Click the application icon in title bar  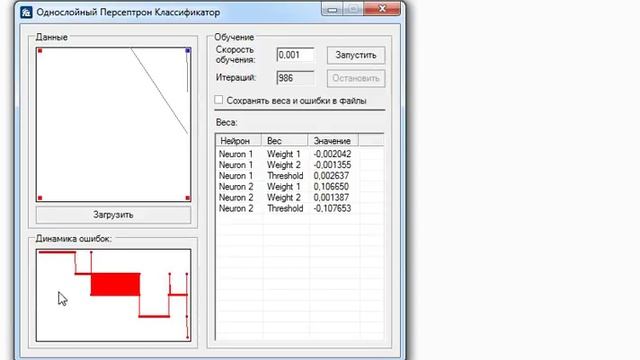coord(26,12)
